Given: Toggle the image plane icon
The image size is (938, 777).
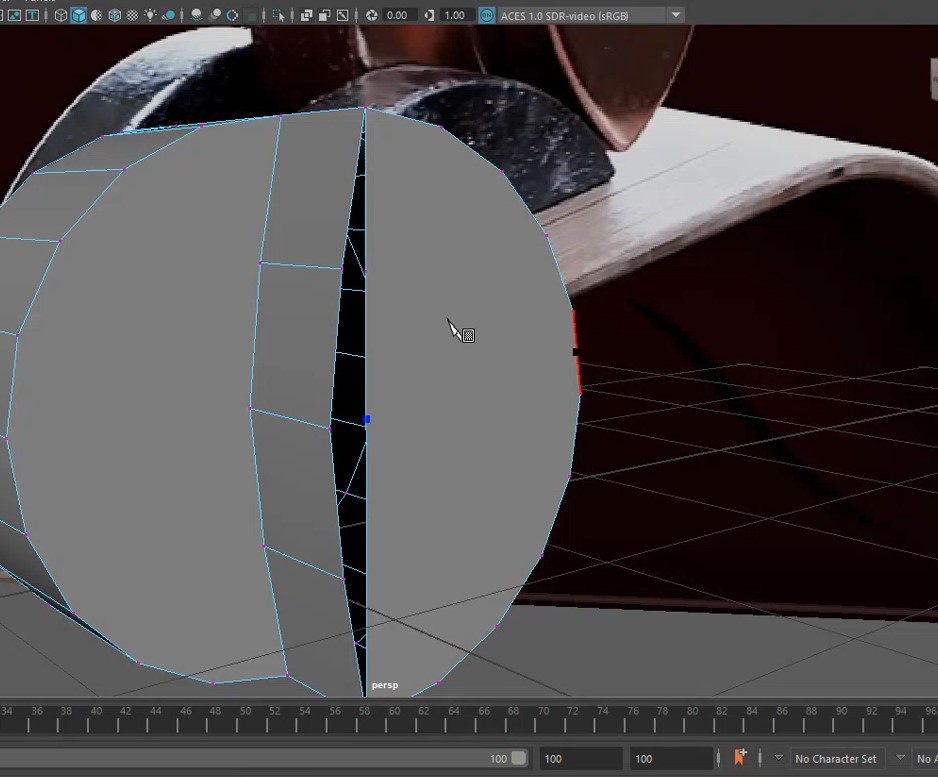Looking at the screenshot, I should pos(14,15).
